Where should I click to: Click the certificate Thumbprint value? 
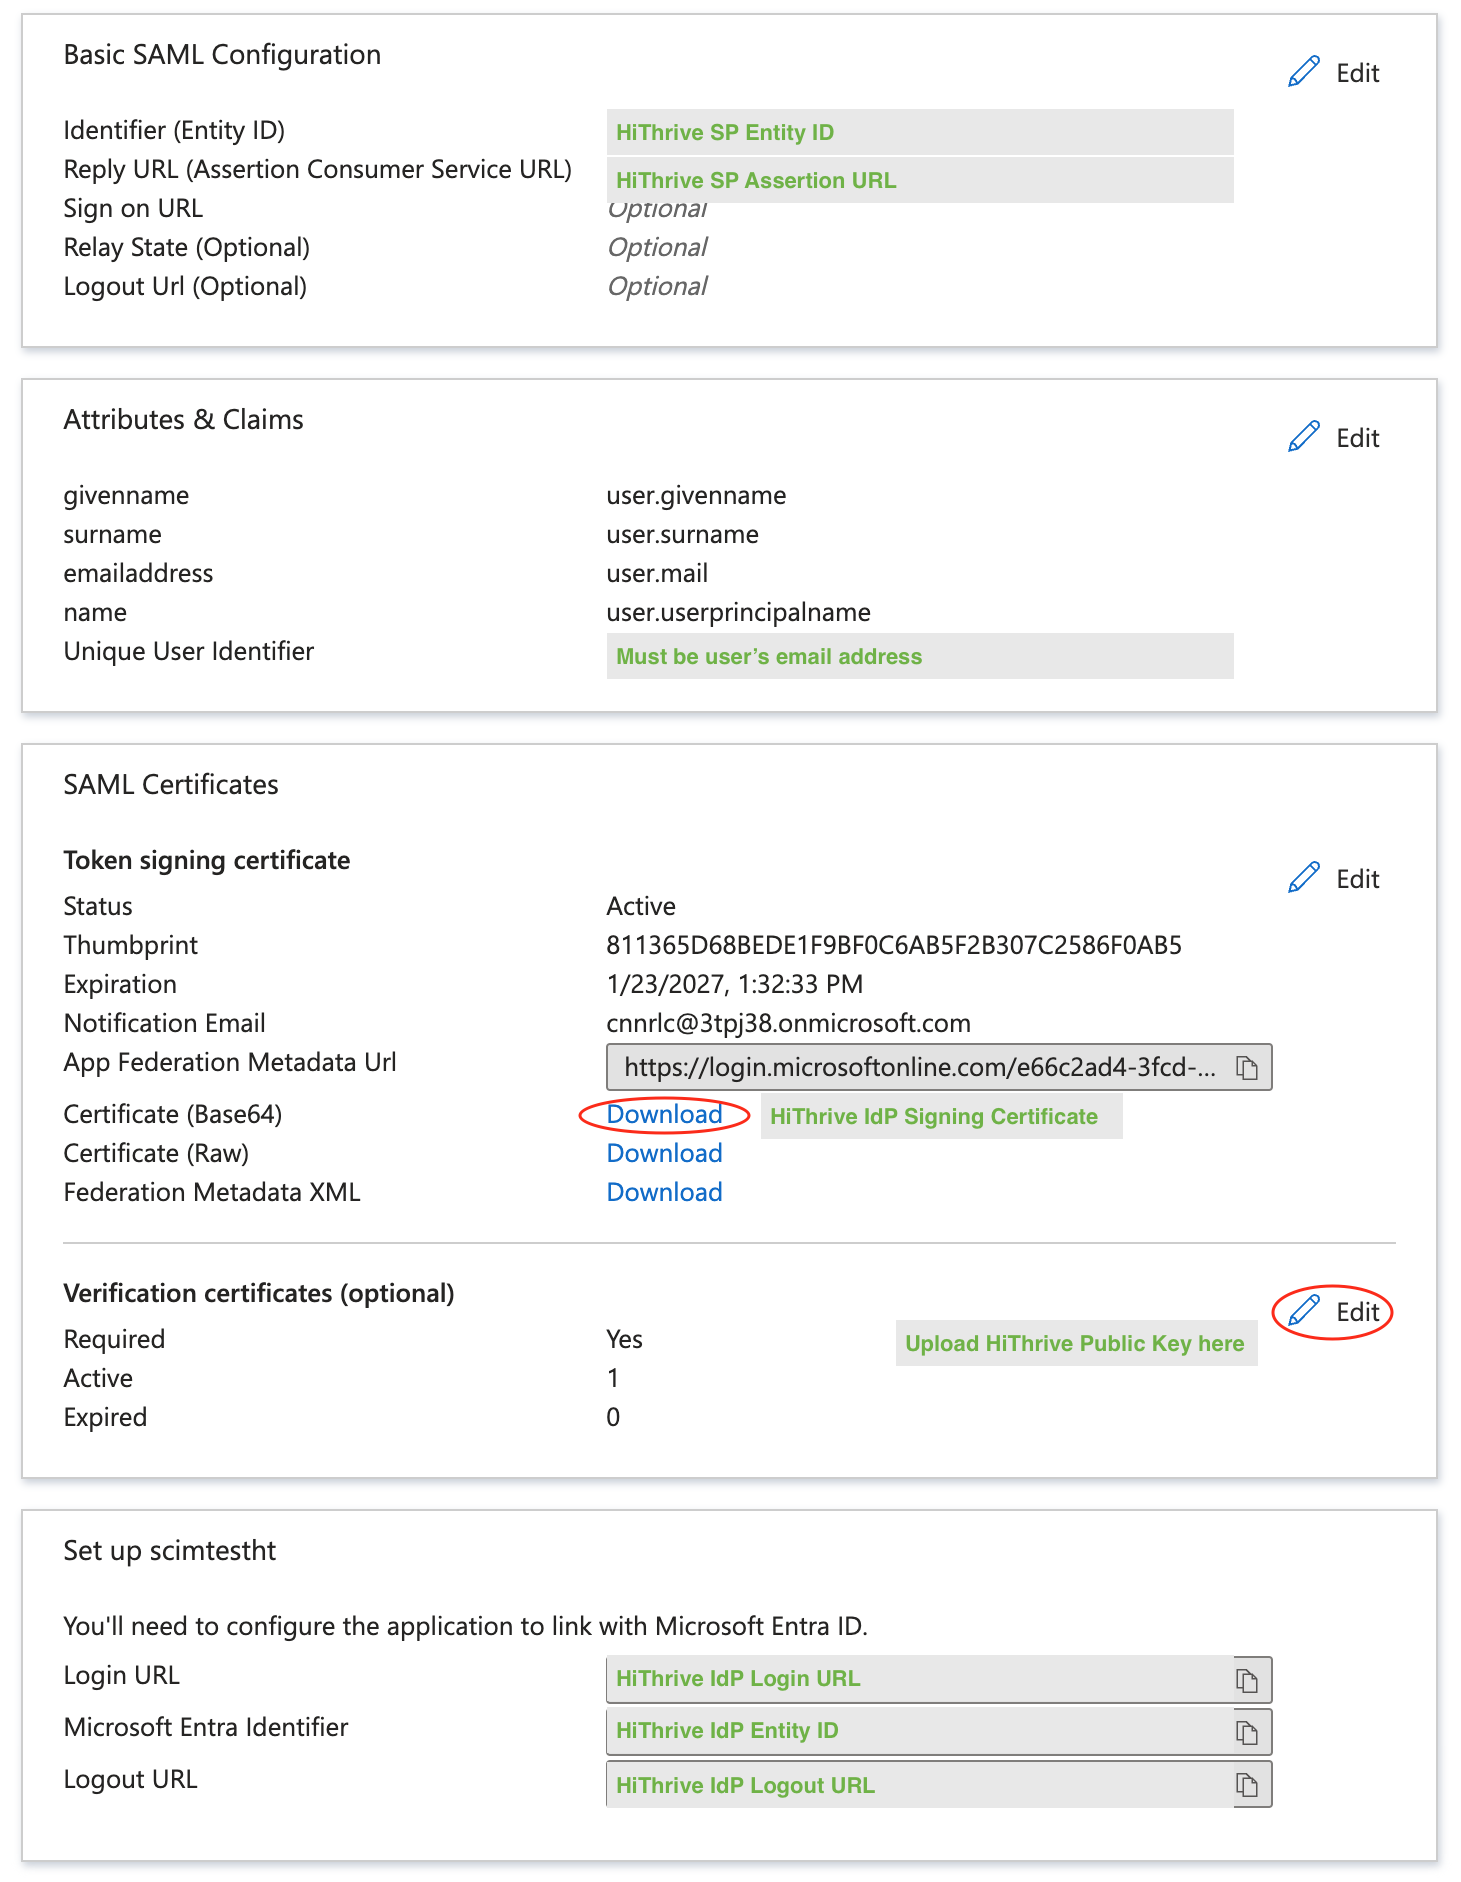(x=894, y=945)
